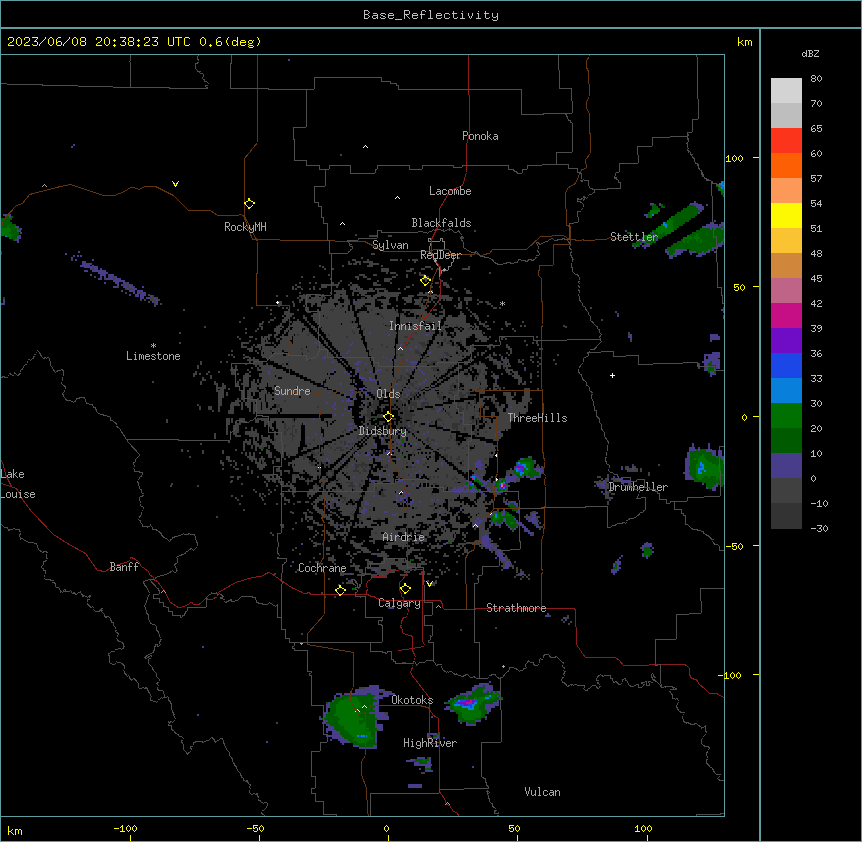Screen dimensions: 862x842
Task: Click the -100 tick label on bottom axis
Action: click(126, 828)
